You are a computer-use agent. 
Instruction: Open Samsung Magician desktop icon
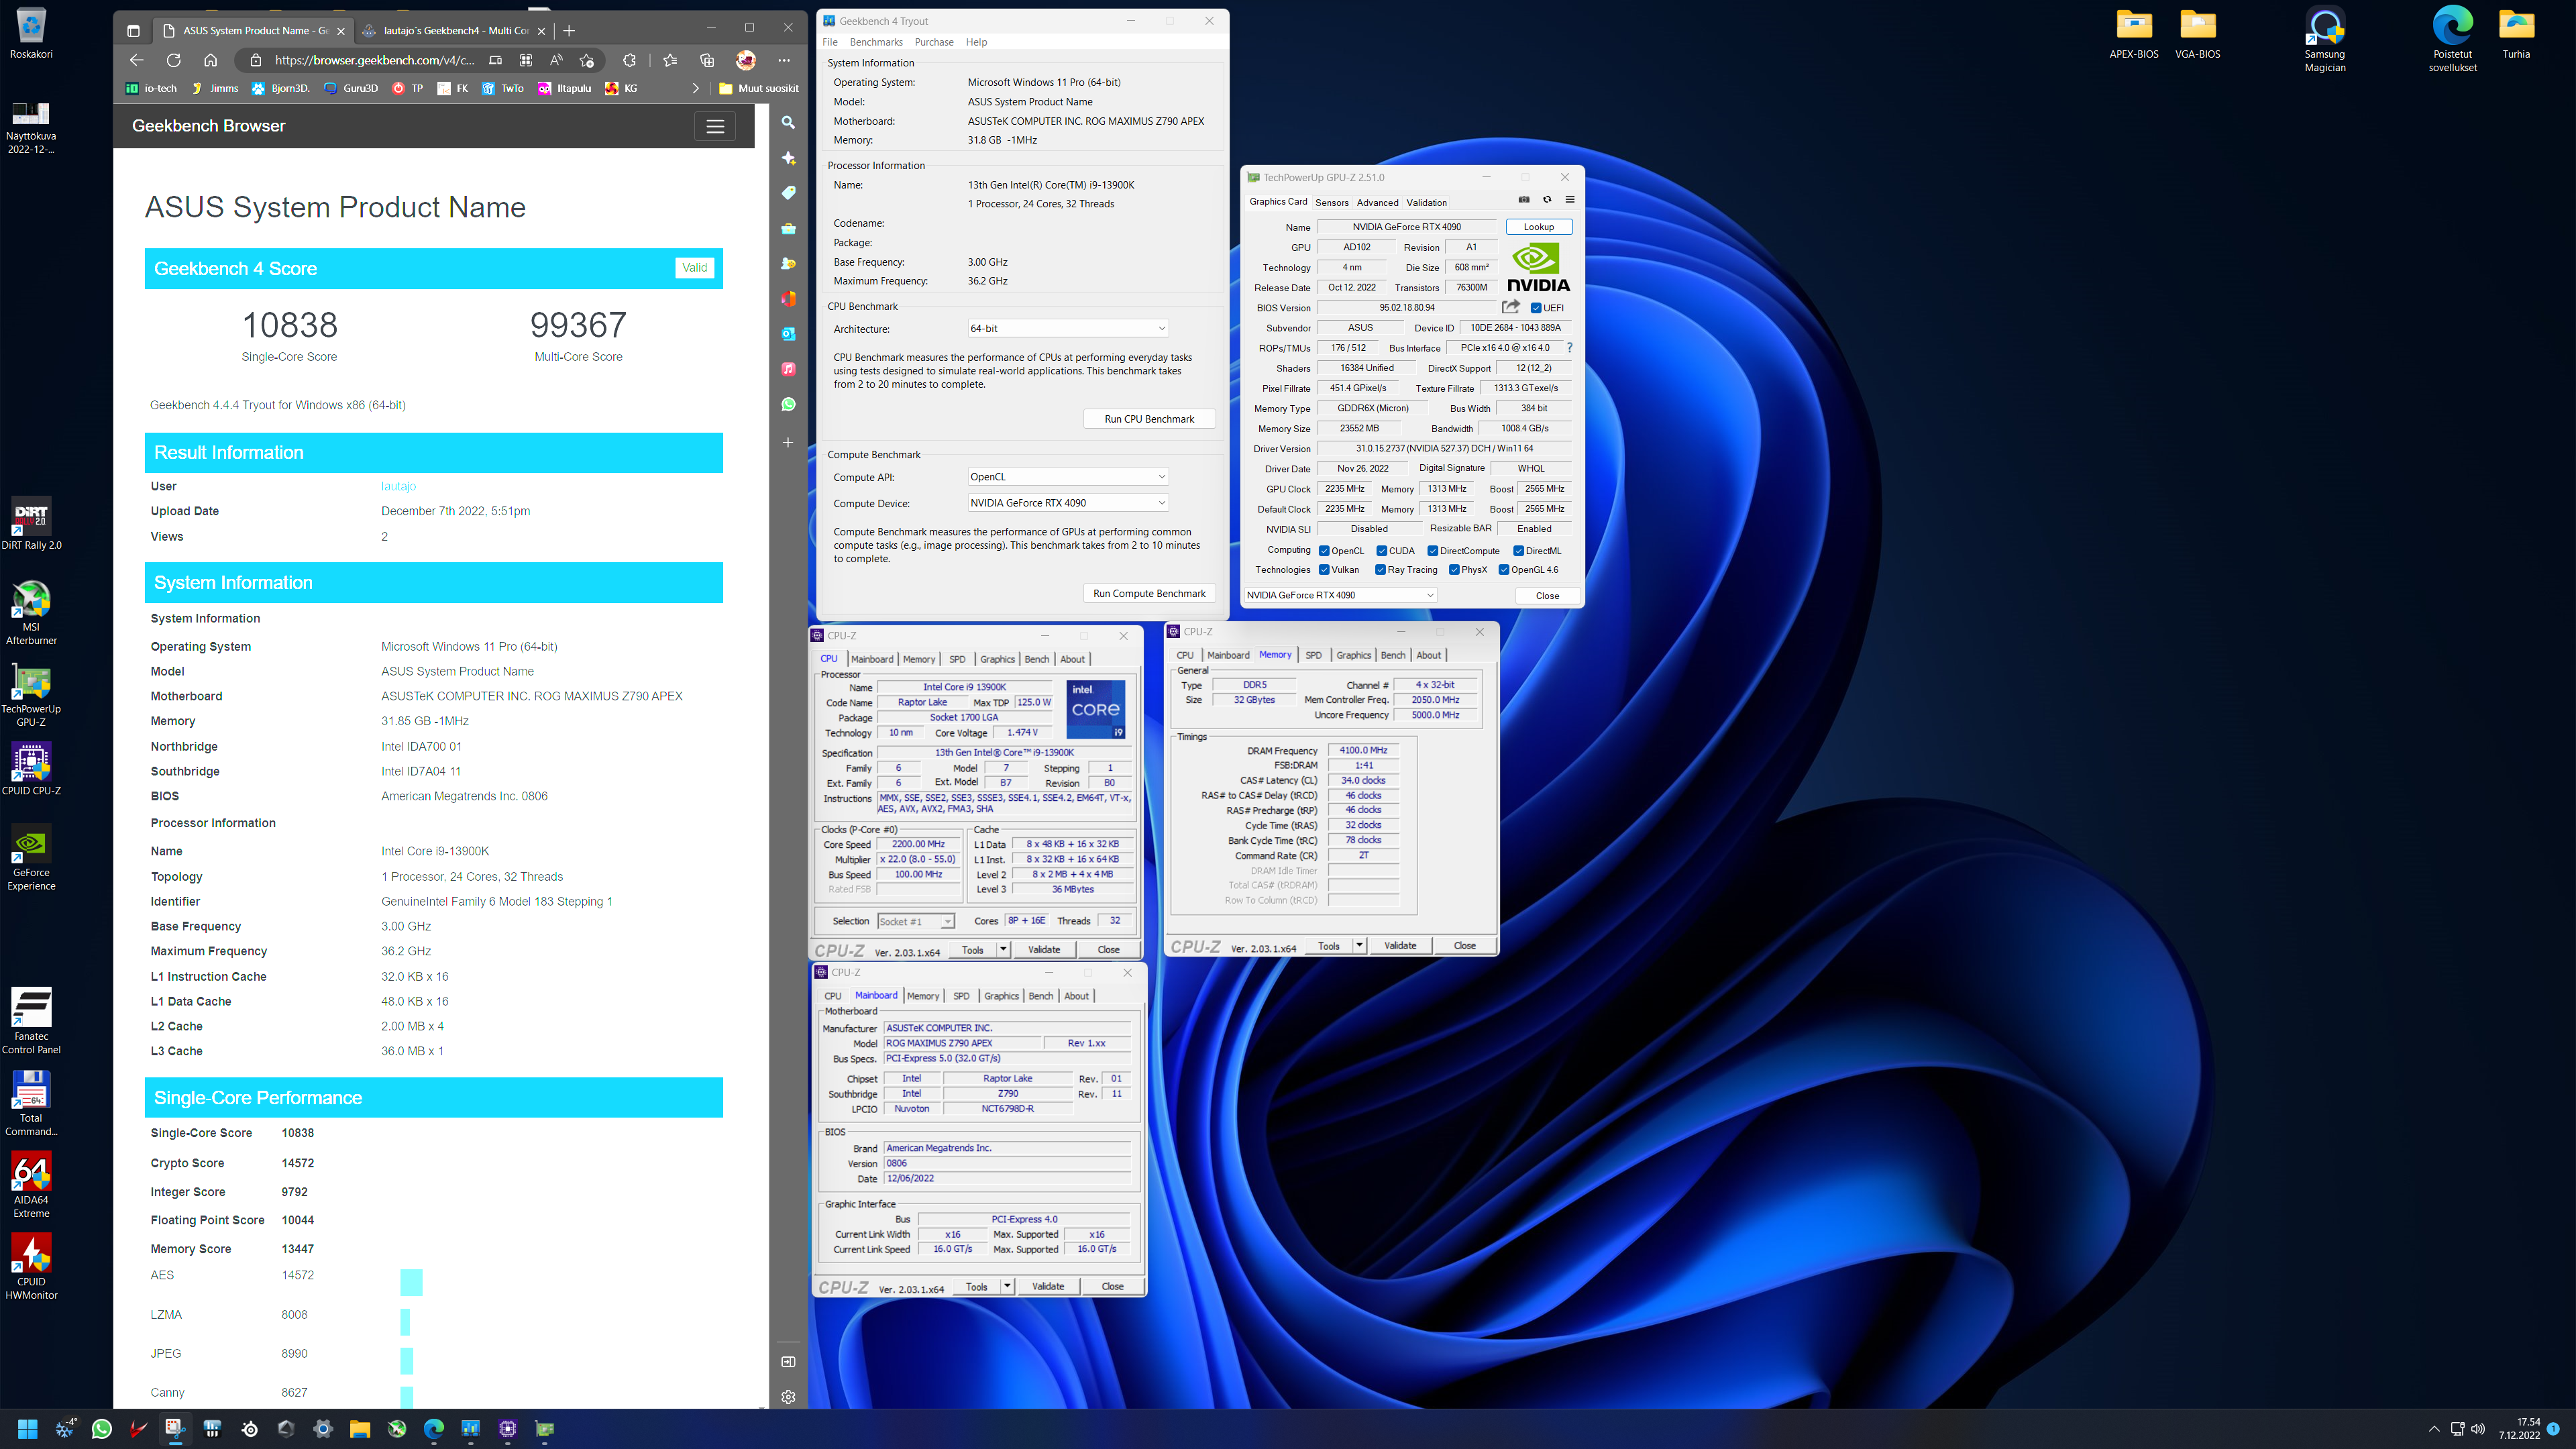pos(2324,40)
